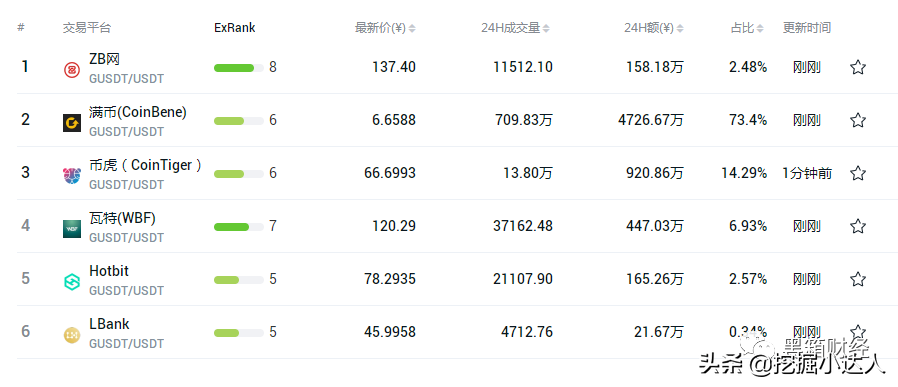Favorite the CoinTiger row with star
This screenshot has height=387, width=898.
857,173
